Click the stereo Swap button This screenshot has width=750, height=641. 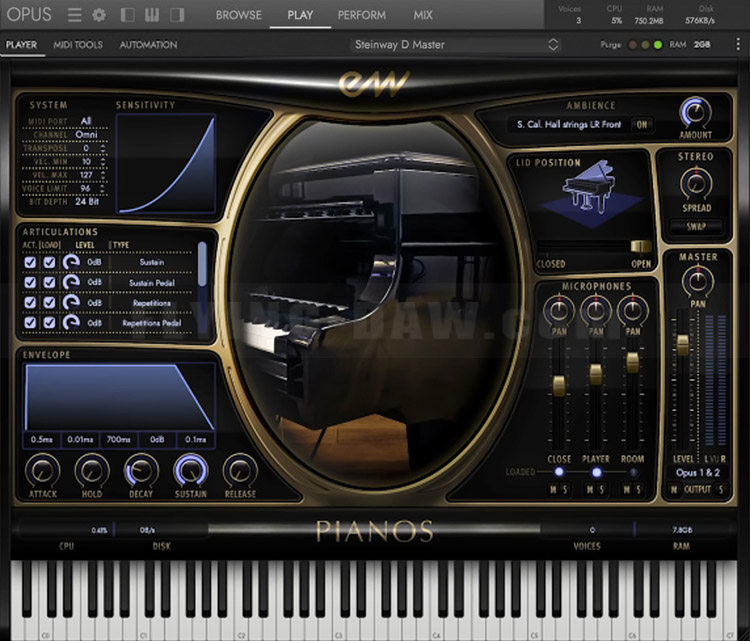click(x=696, y=227)
